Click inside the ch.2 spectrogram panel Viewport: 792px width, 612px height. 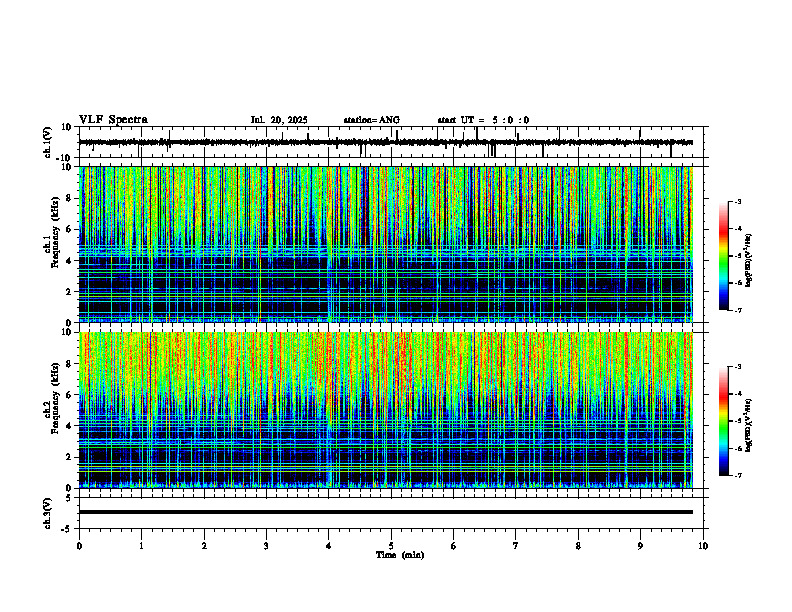click(386, 410)
